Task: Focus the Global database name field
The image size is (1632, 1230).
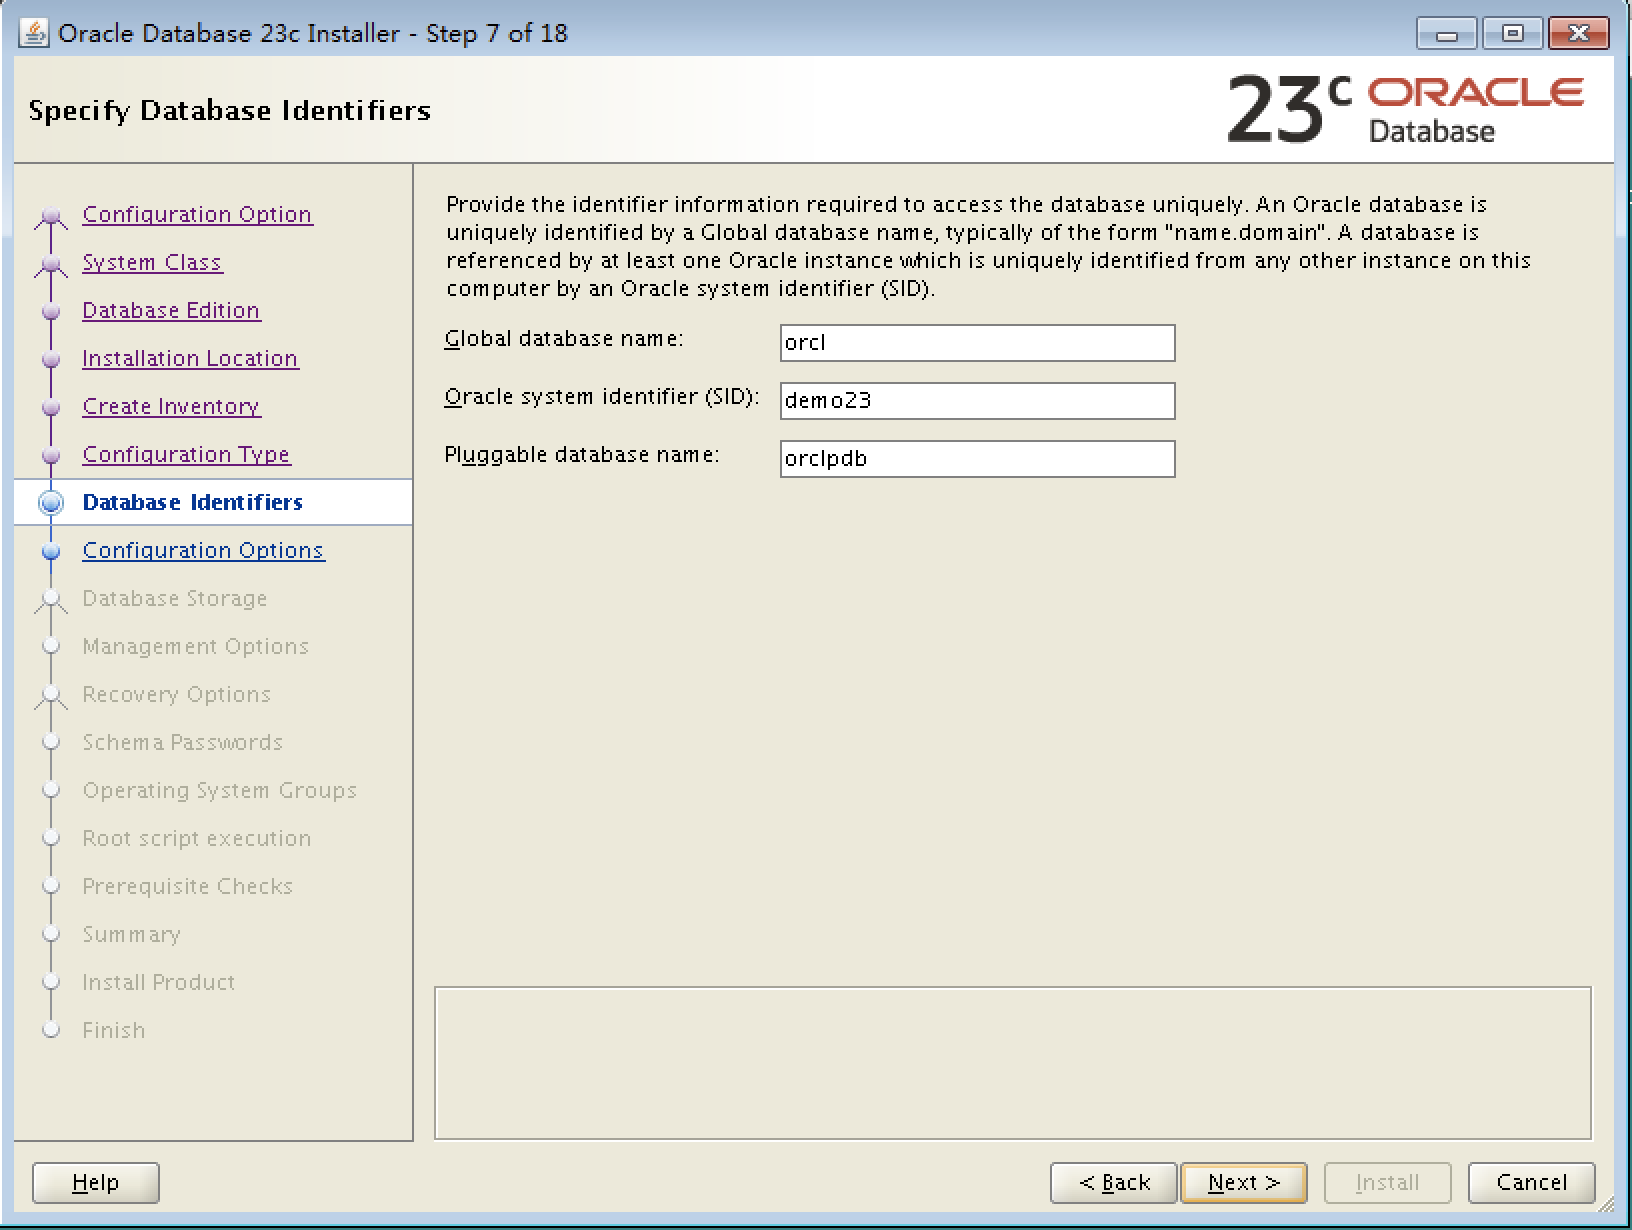Action: click(977, 343)
